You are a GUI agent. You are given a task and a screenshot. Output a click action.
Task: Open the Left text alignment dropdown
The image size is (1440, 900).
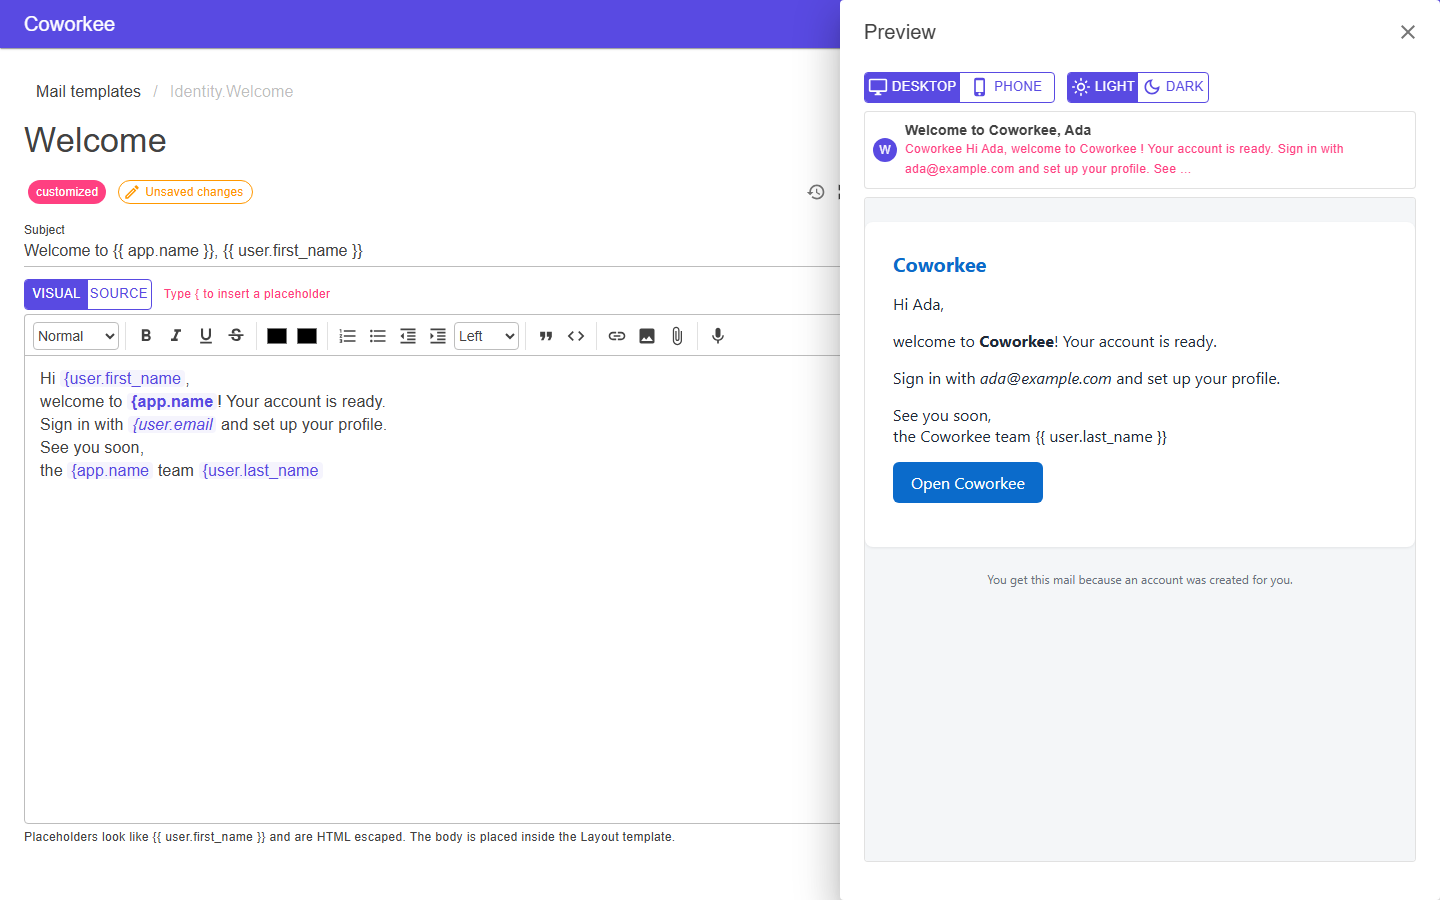click(x=487, y=336)
